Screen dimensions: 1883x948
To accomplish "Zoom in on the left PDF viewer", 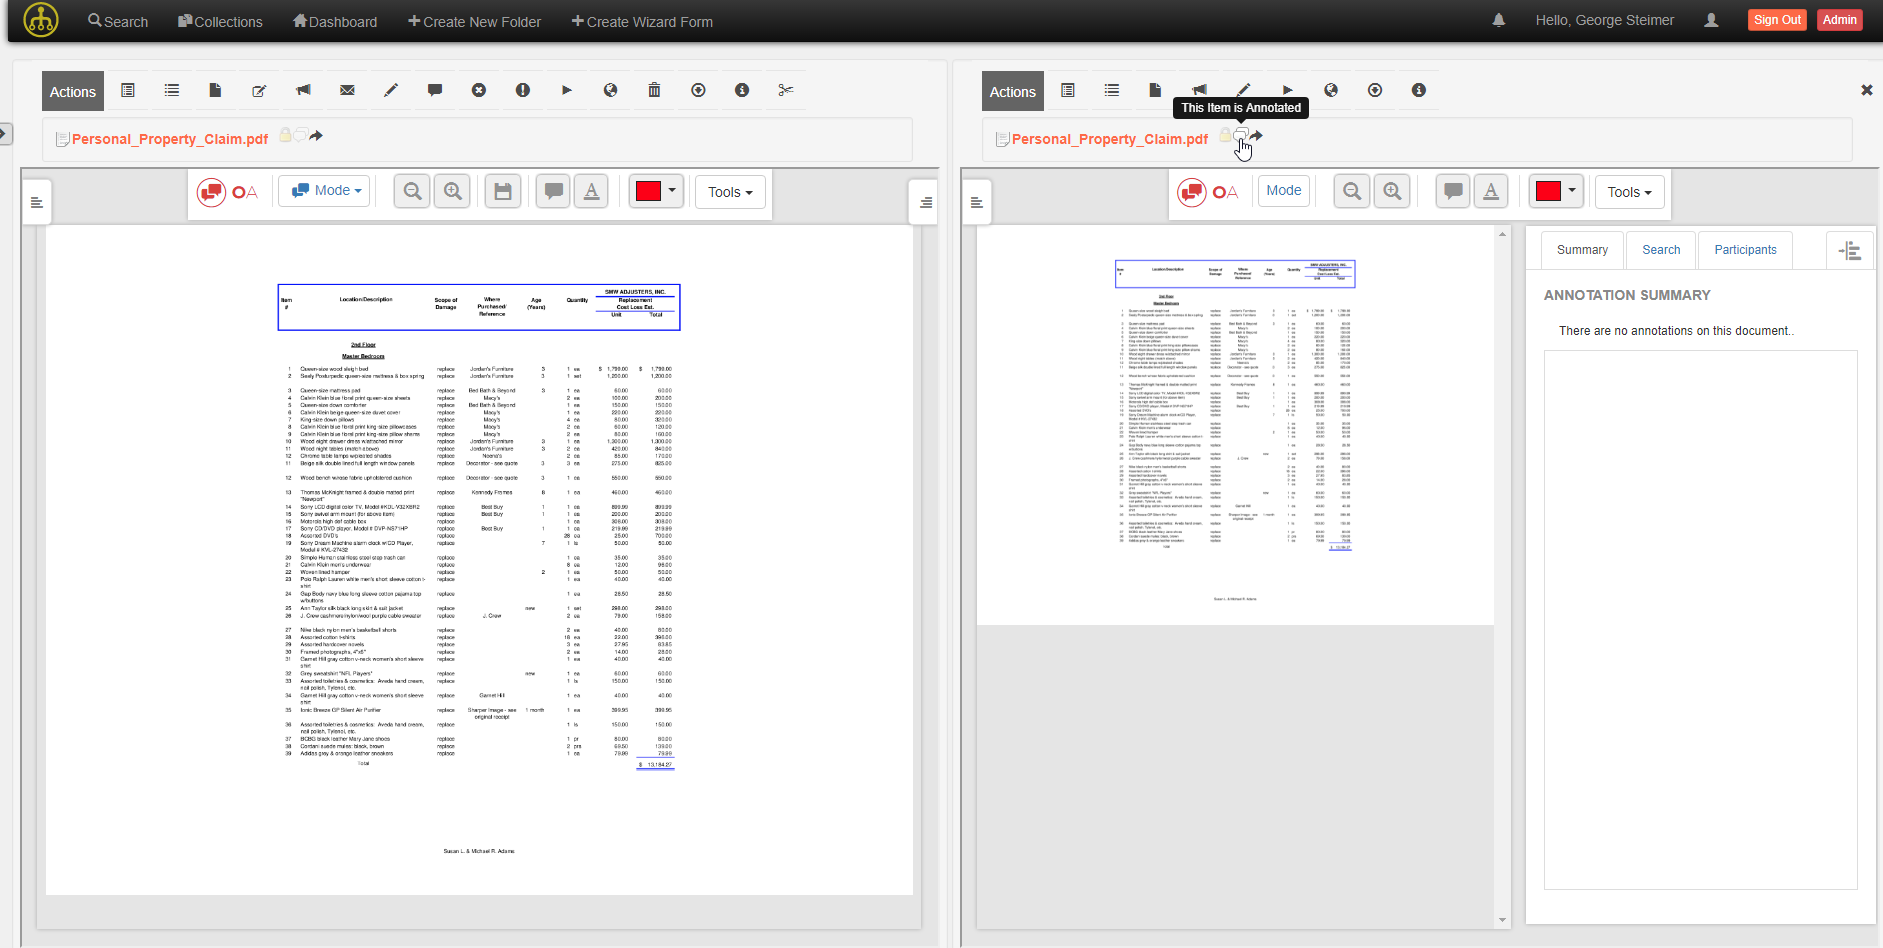I will (452, 190).
